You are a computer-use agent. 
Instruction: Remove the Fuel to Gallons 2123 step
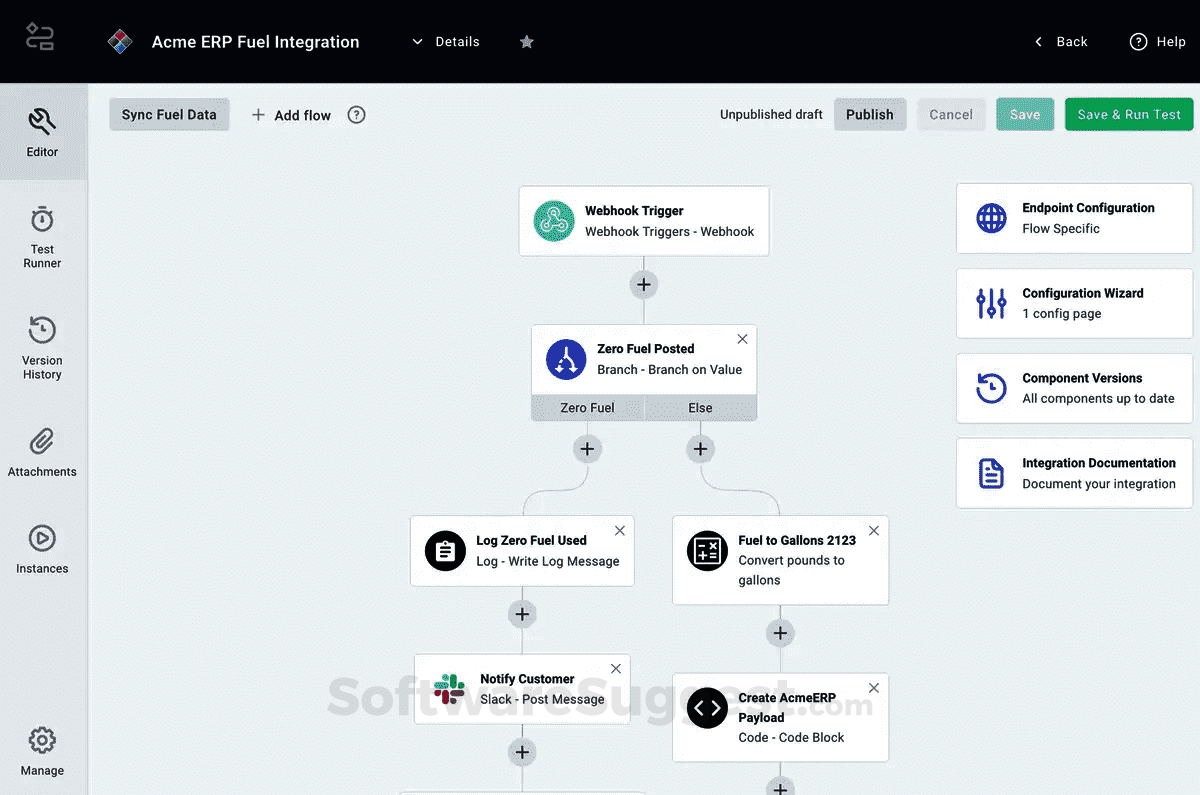point(873,530)
